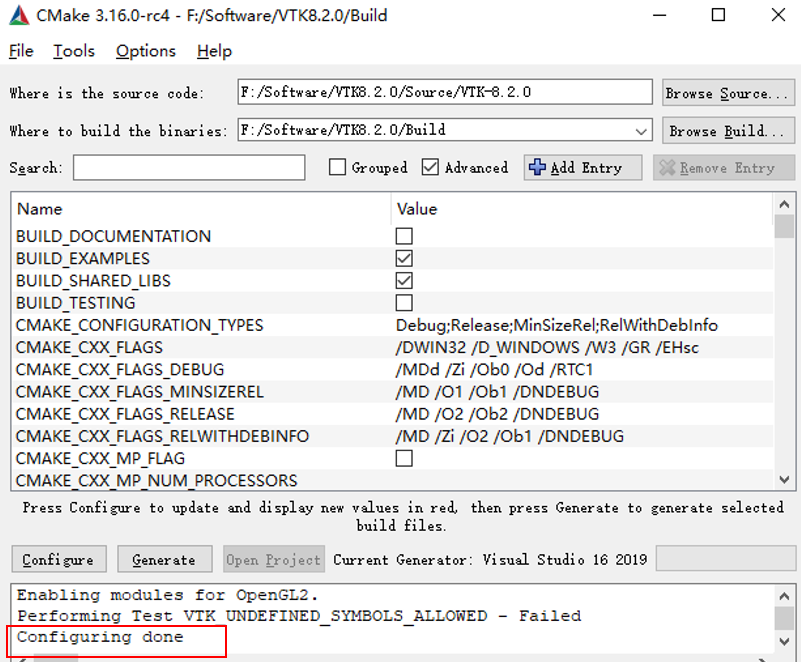Screen dimensions: 801x662
Task: Select the CMAKE_CXX_FLAGS_DEBUG entry name
Action: click(x=120, y=370)
